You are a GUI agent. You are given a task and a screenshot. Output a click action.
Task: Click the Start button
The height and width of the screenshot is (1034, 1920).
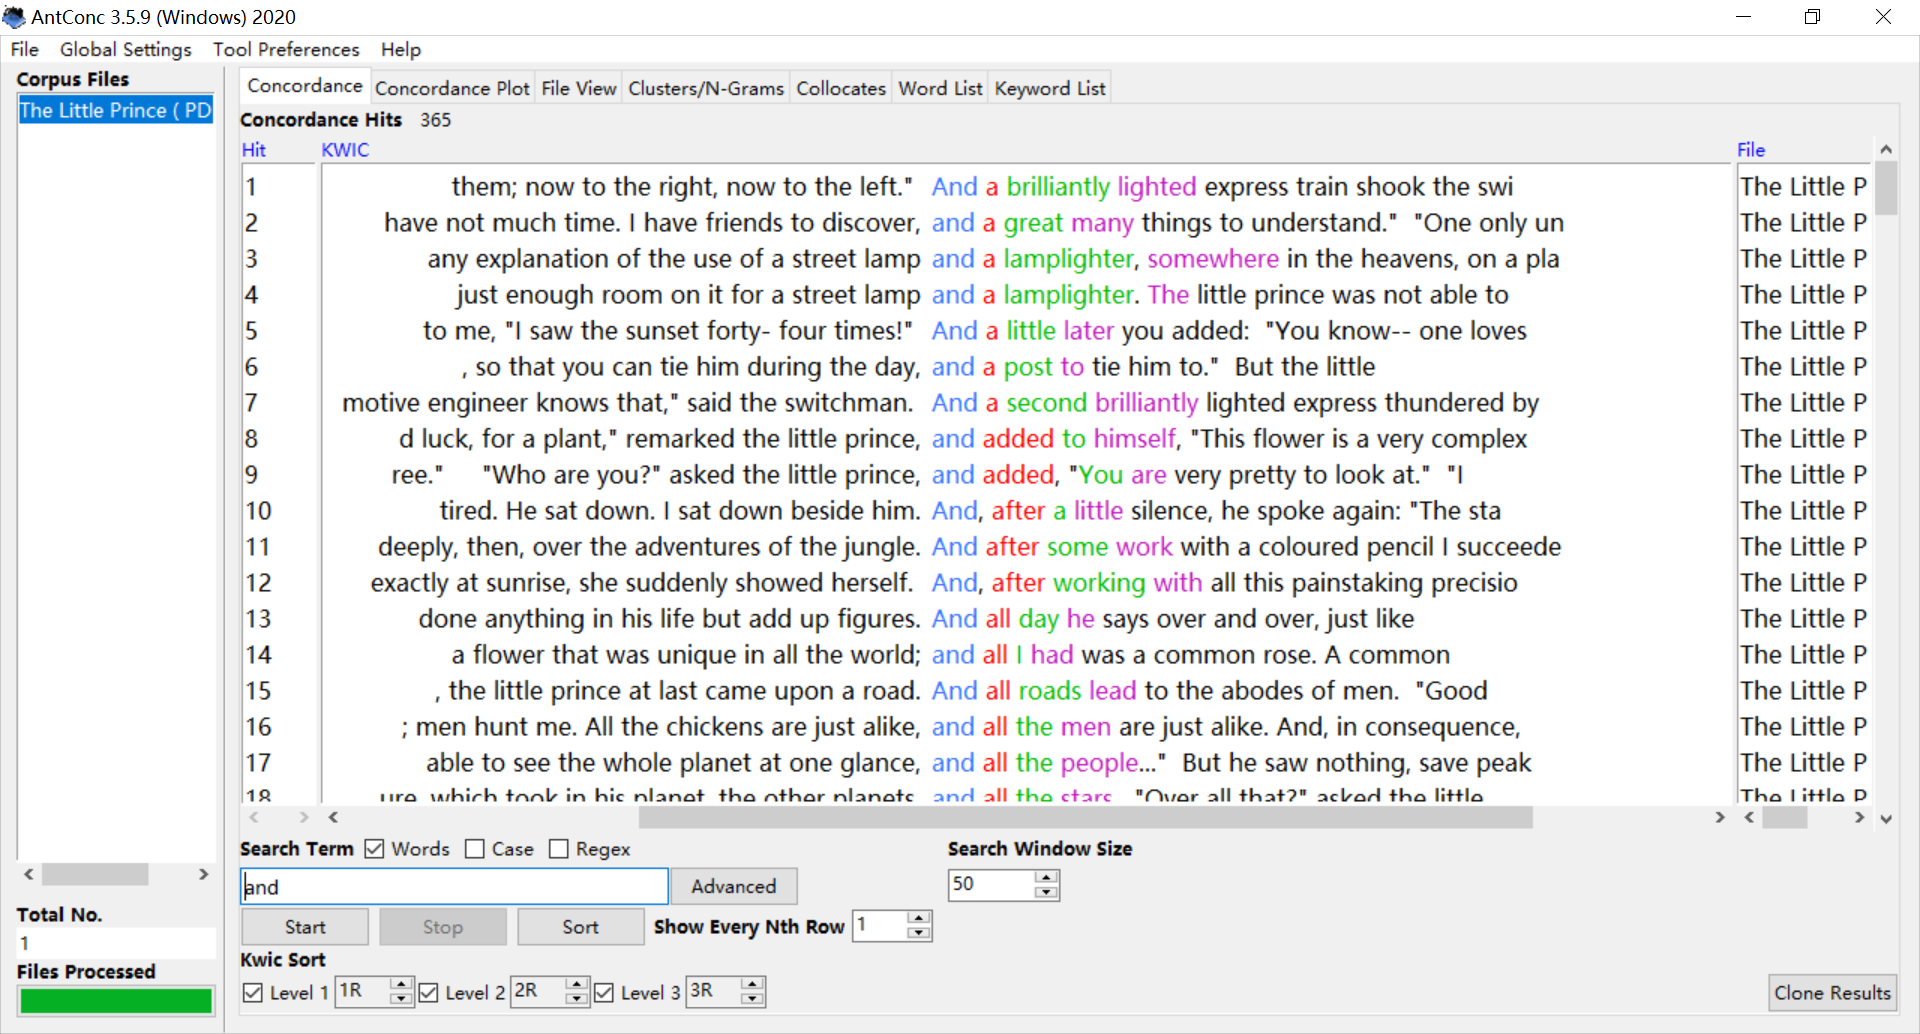(305, 927)
